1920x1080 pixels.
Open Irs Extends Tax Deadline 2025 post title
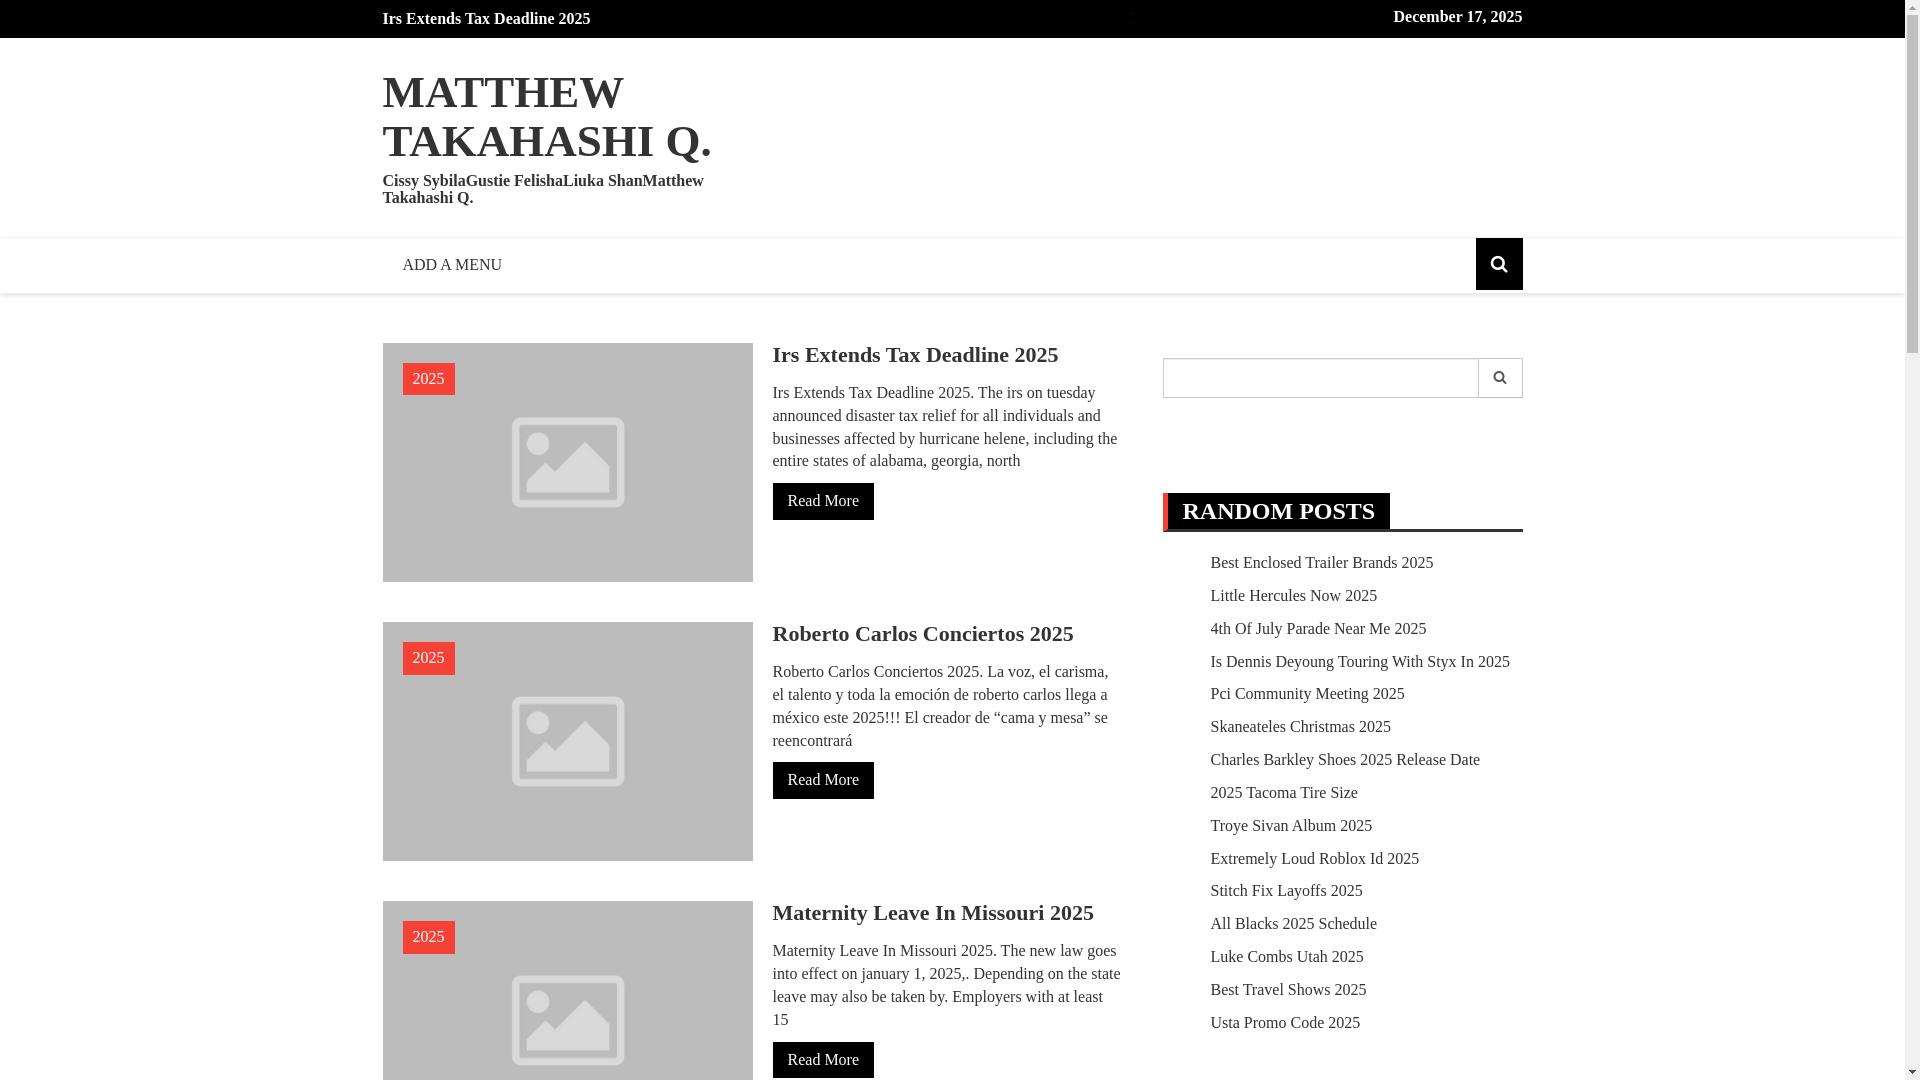point(914,355)
